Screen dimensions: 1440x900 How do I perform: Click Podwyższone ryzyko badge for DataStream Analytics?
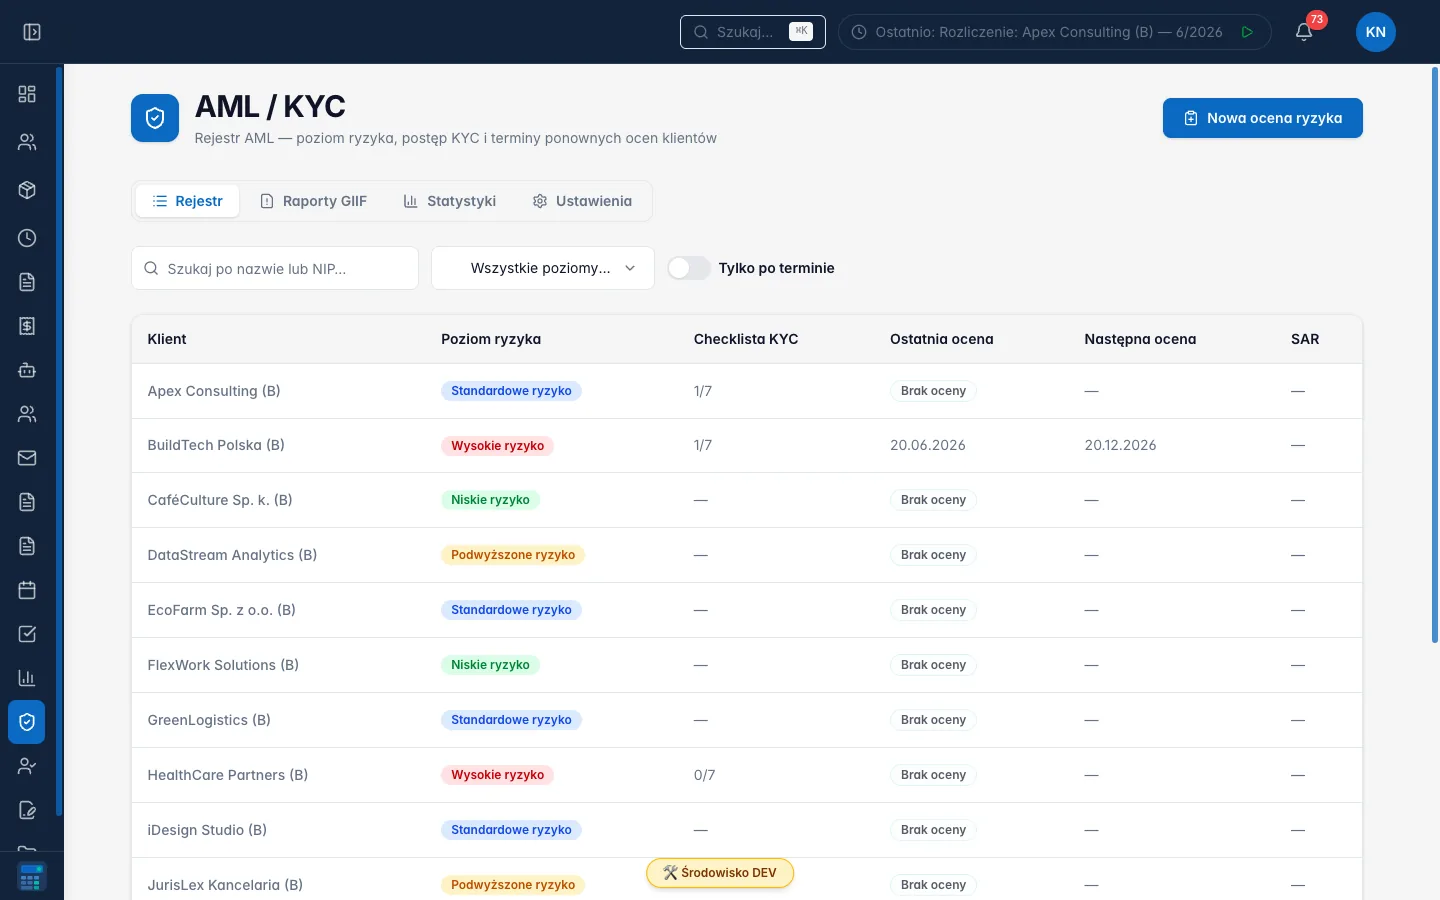pos(513,555)
